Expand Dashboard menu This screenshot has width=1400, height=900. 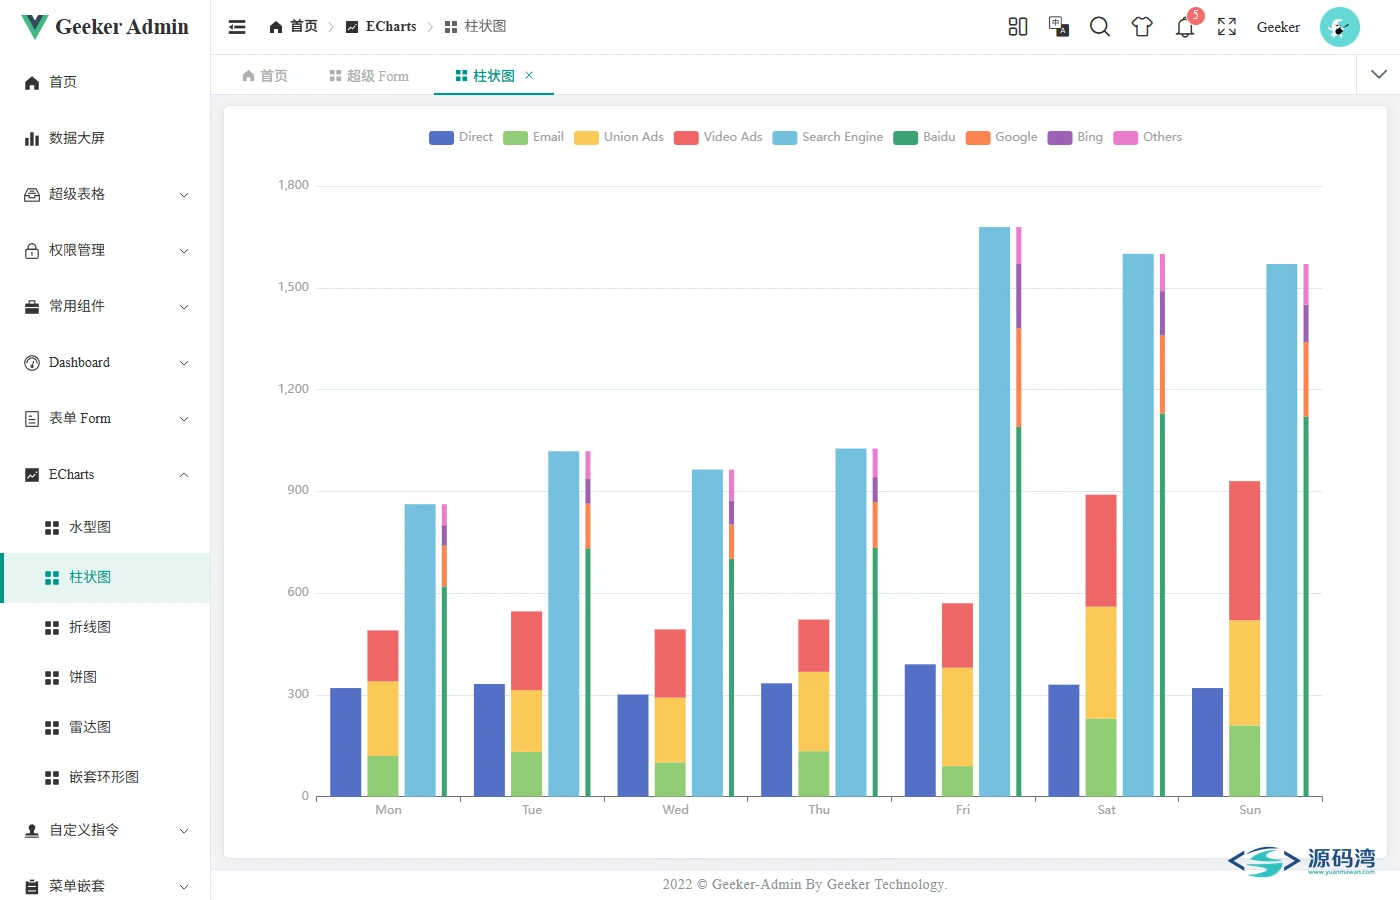(x=105, y=362)
